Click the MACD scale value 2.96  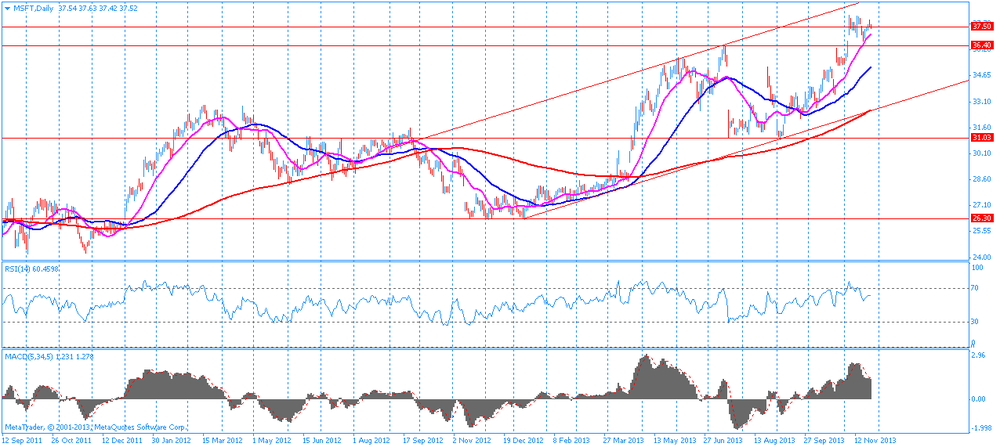pyautogui.click(x=979, y=355)
